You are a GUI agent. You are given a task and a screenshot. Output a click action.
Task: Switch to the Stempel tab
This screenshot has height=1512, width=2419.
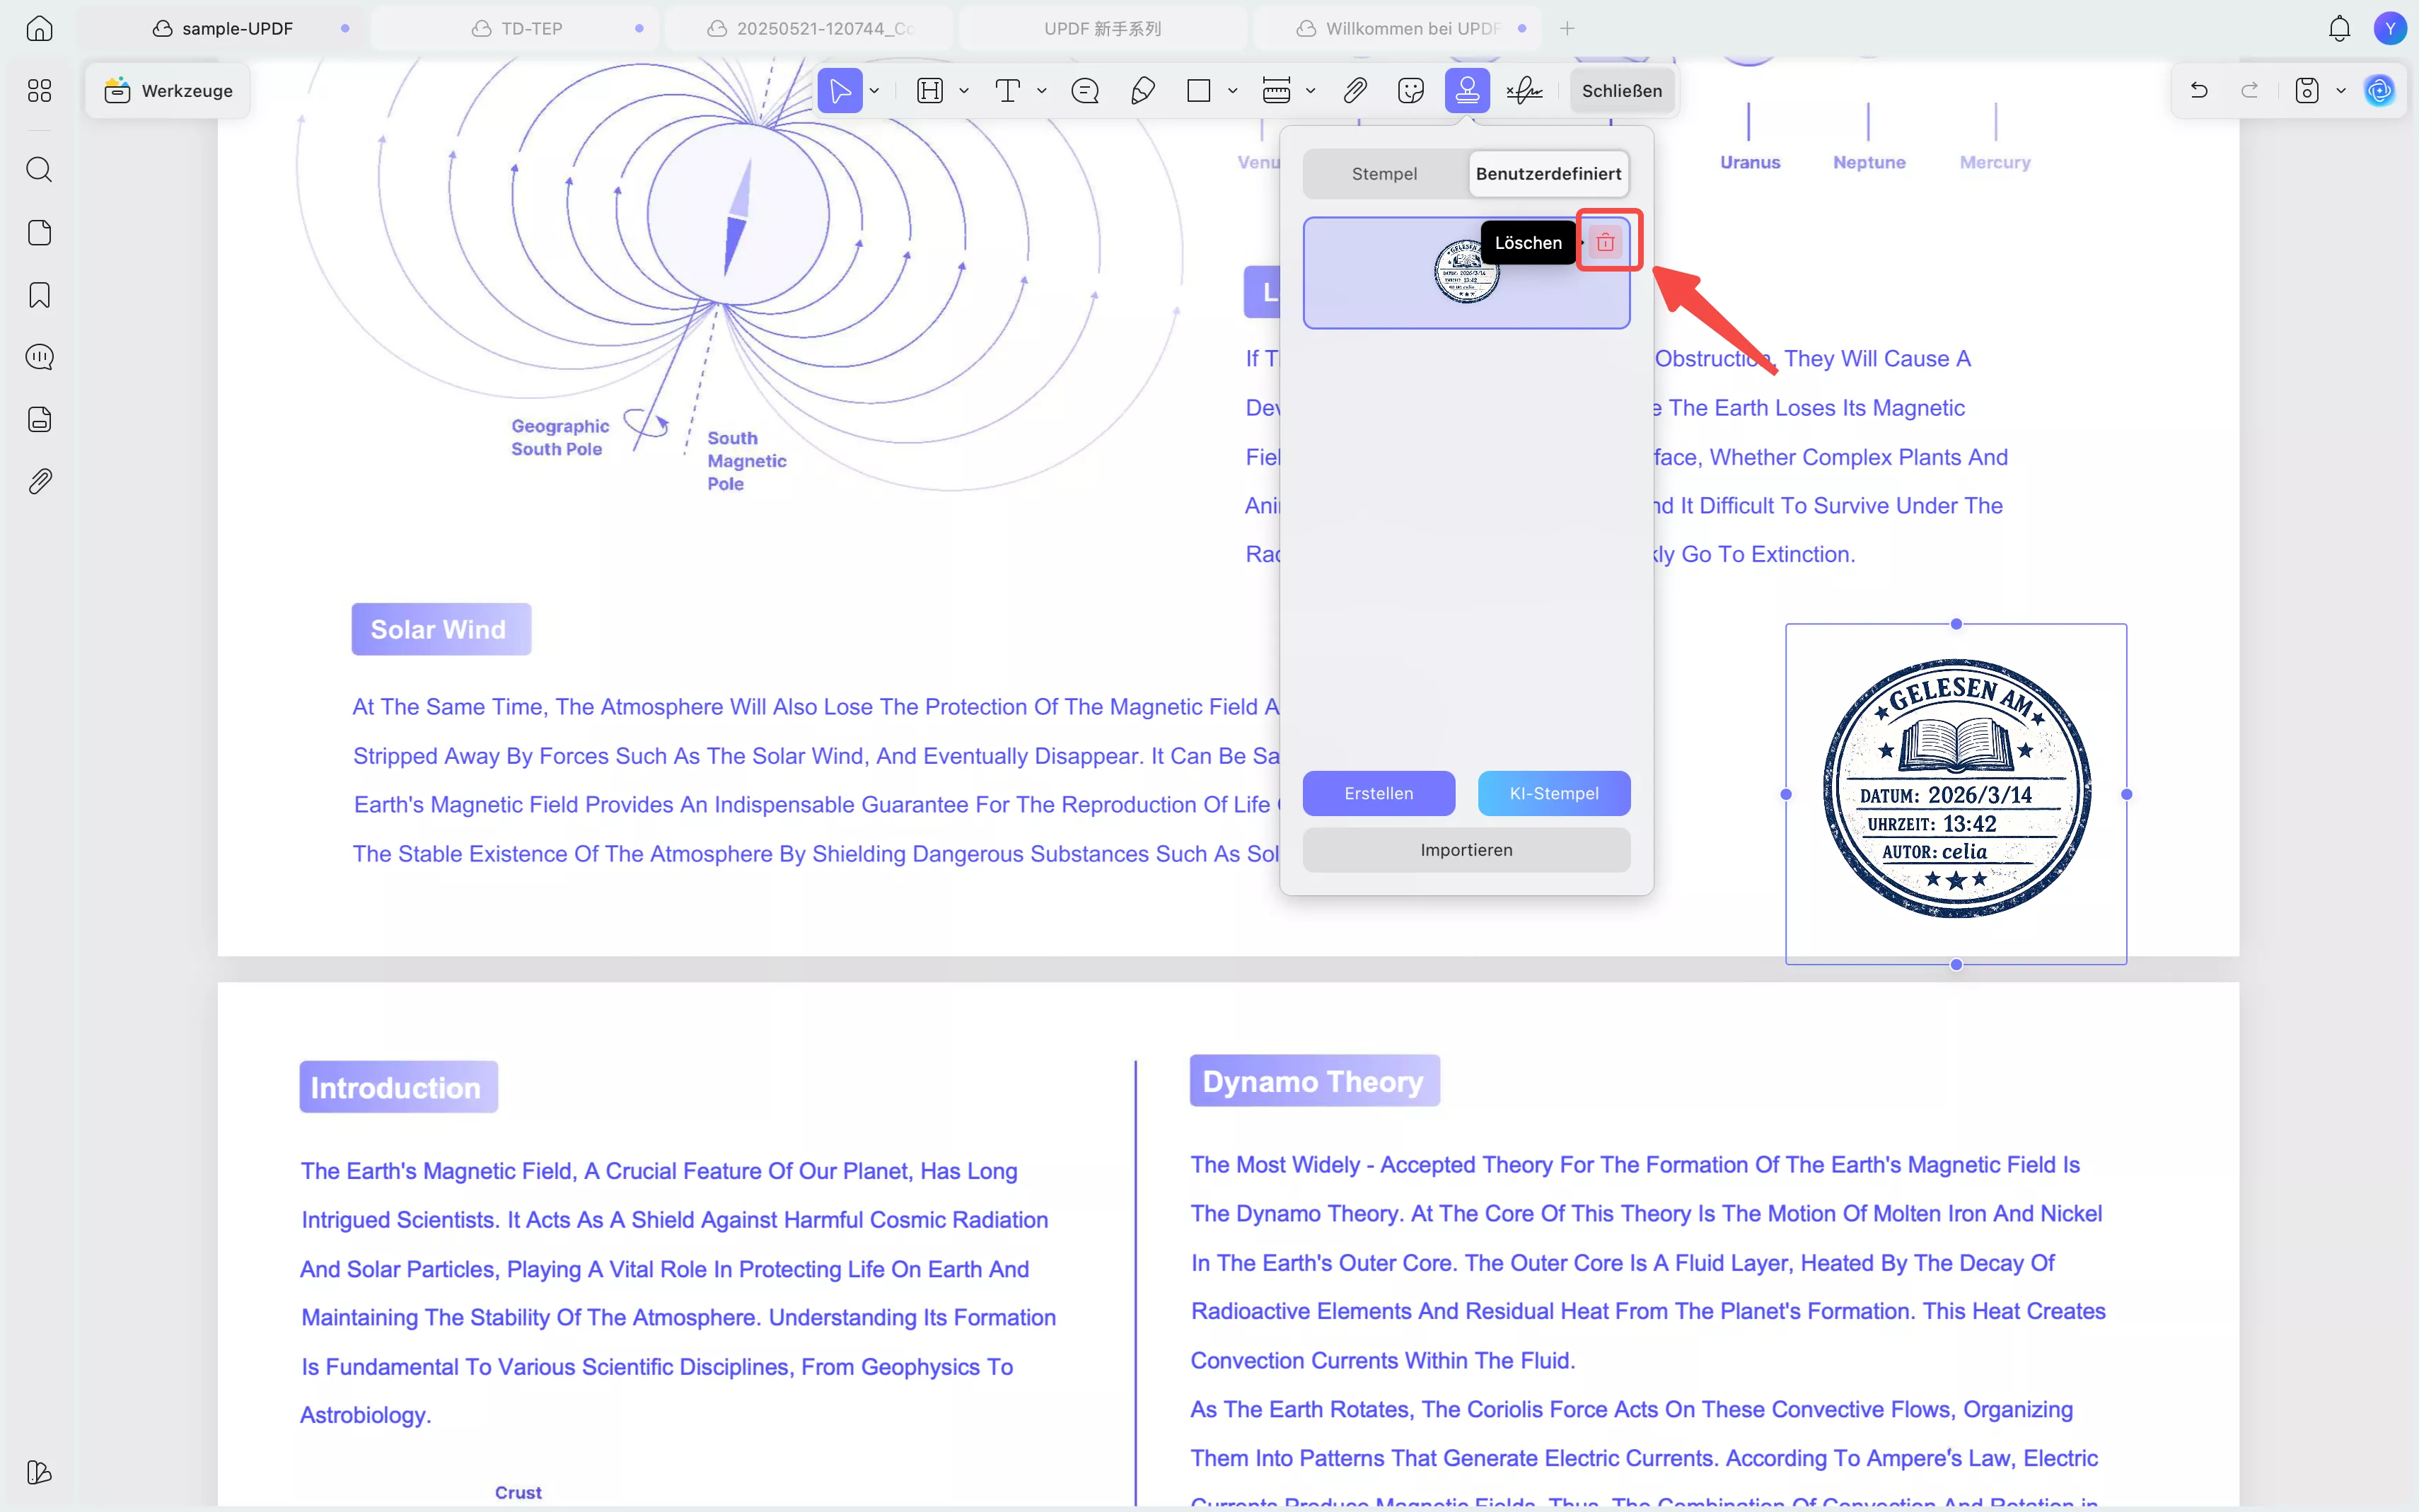pos(1384,174)
